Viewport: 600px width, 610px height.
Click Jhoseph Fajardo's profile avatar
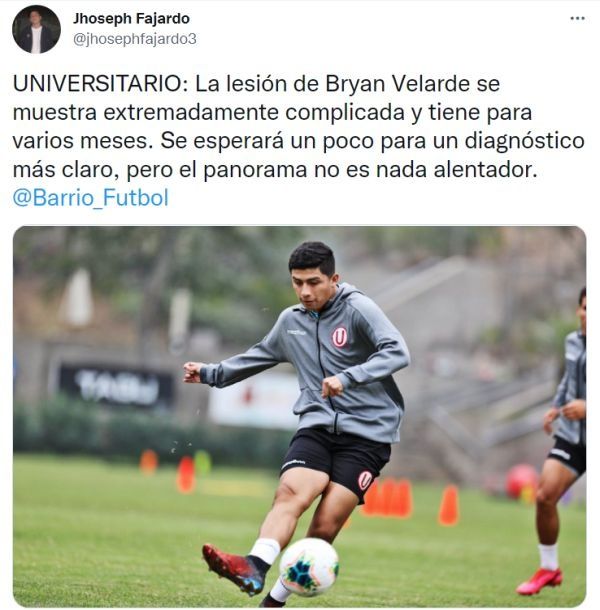tap(36, 29)
